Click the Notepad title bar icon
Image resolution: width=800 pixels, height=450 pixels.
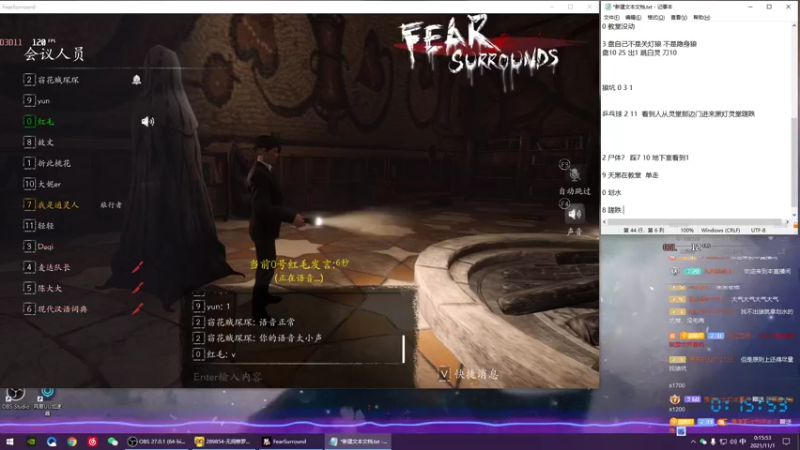[608, 7]
